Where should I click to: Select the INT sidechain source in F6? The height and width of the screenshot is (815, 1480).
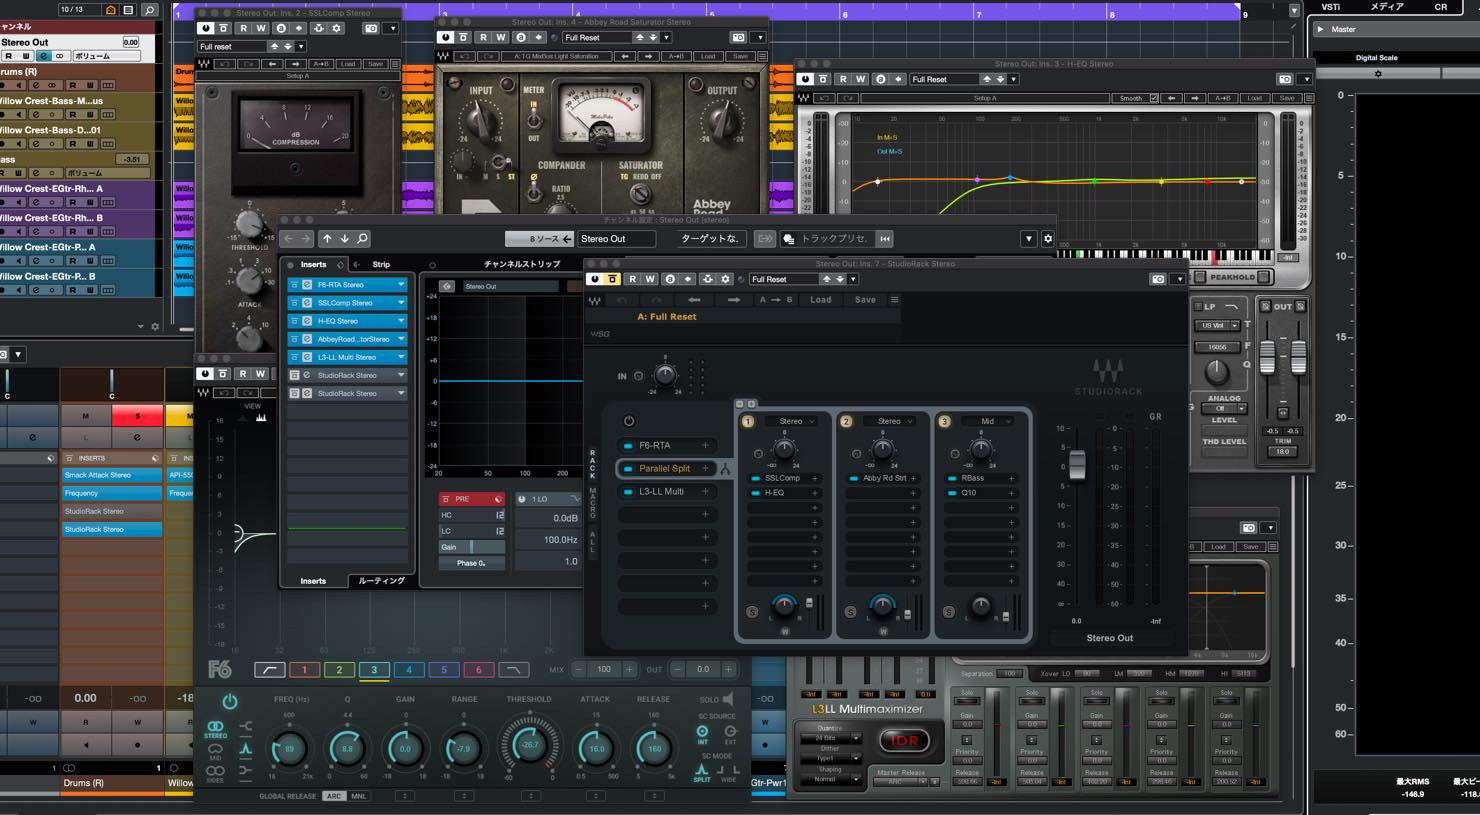tap(702, 735)
